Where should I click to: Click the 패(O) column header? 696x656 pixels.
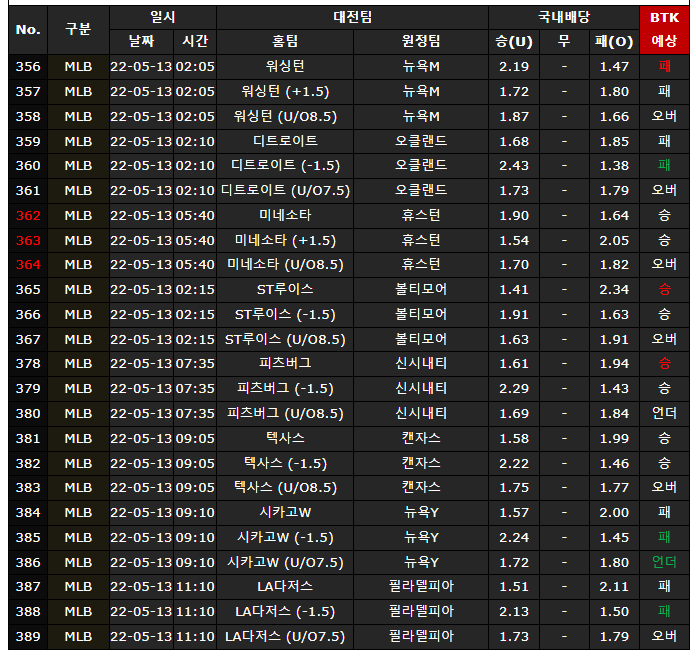pyautogui.click(x=614, y=42)
